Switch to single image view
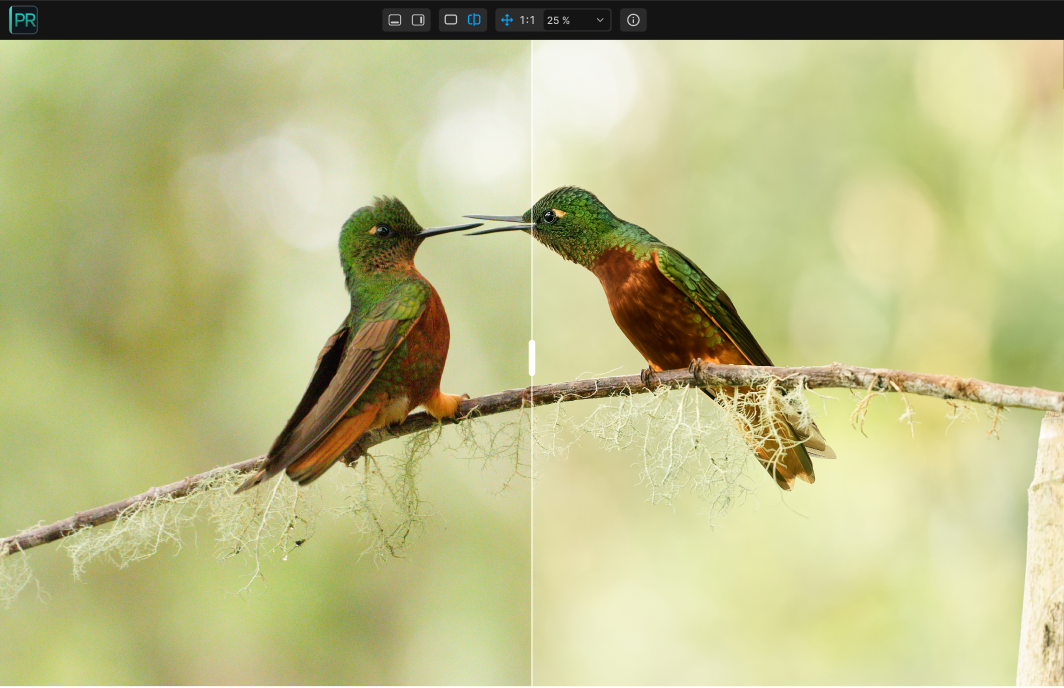The image size is (1064, 688). pos(451,20)
